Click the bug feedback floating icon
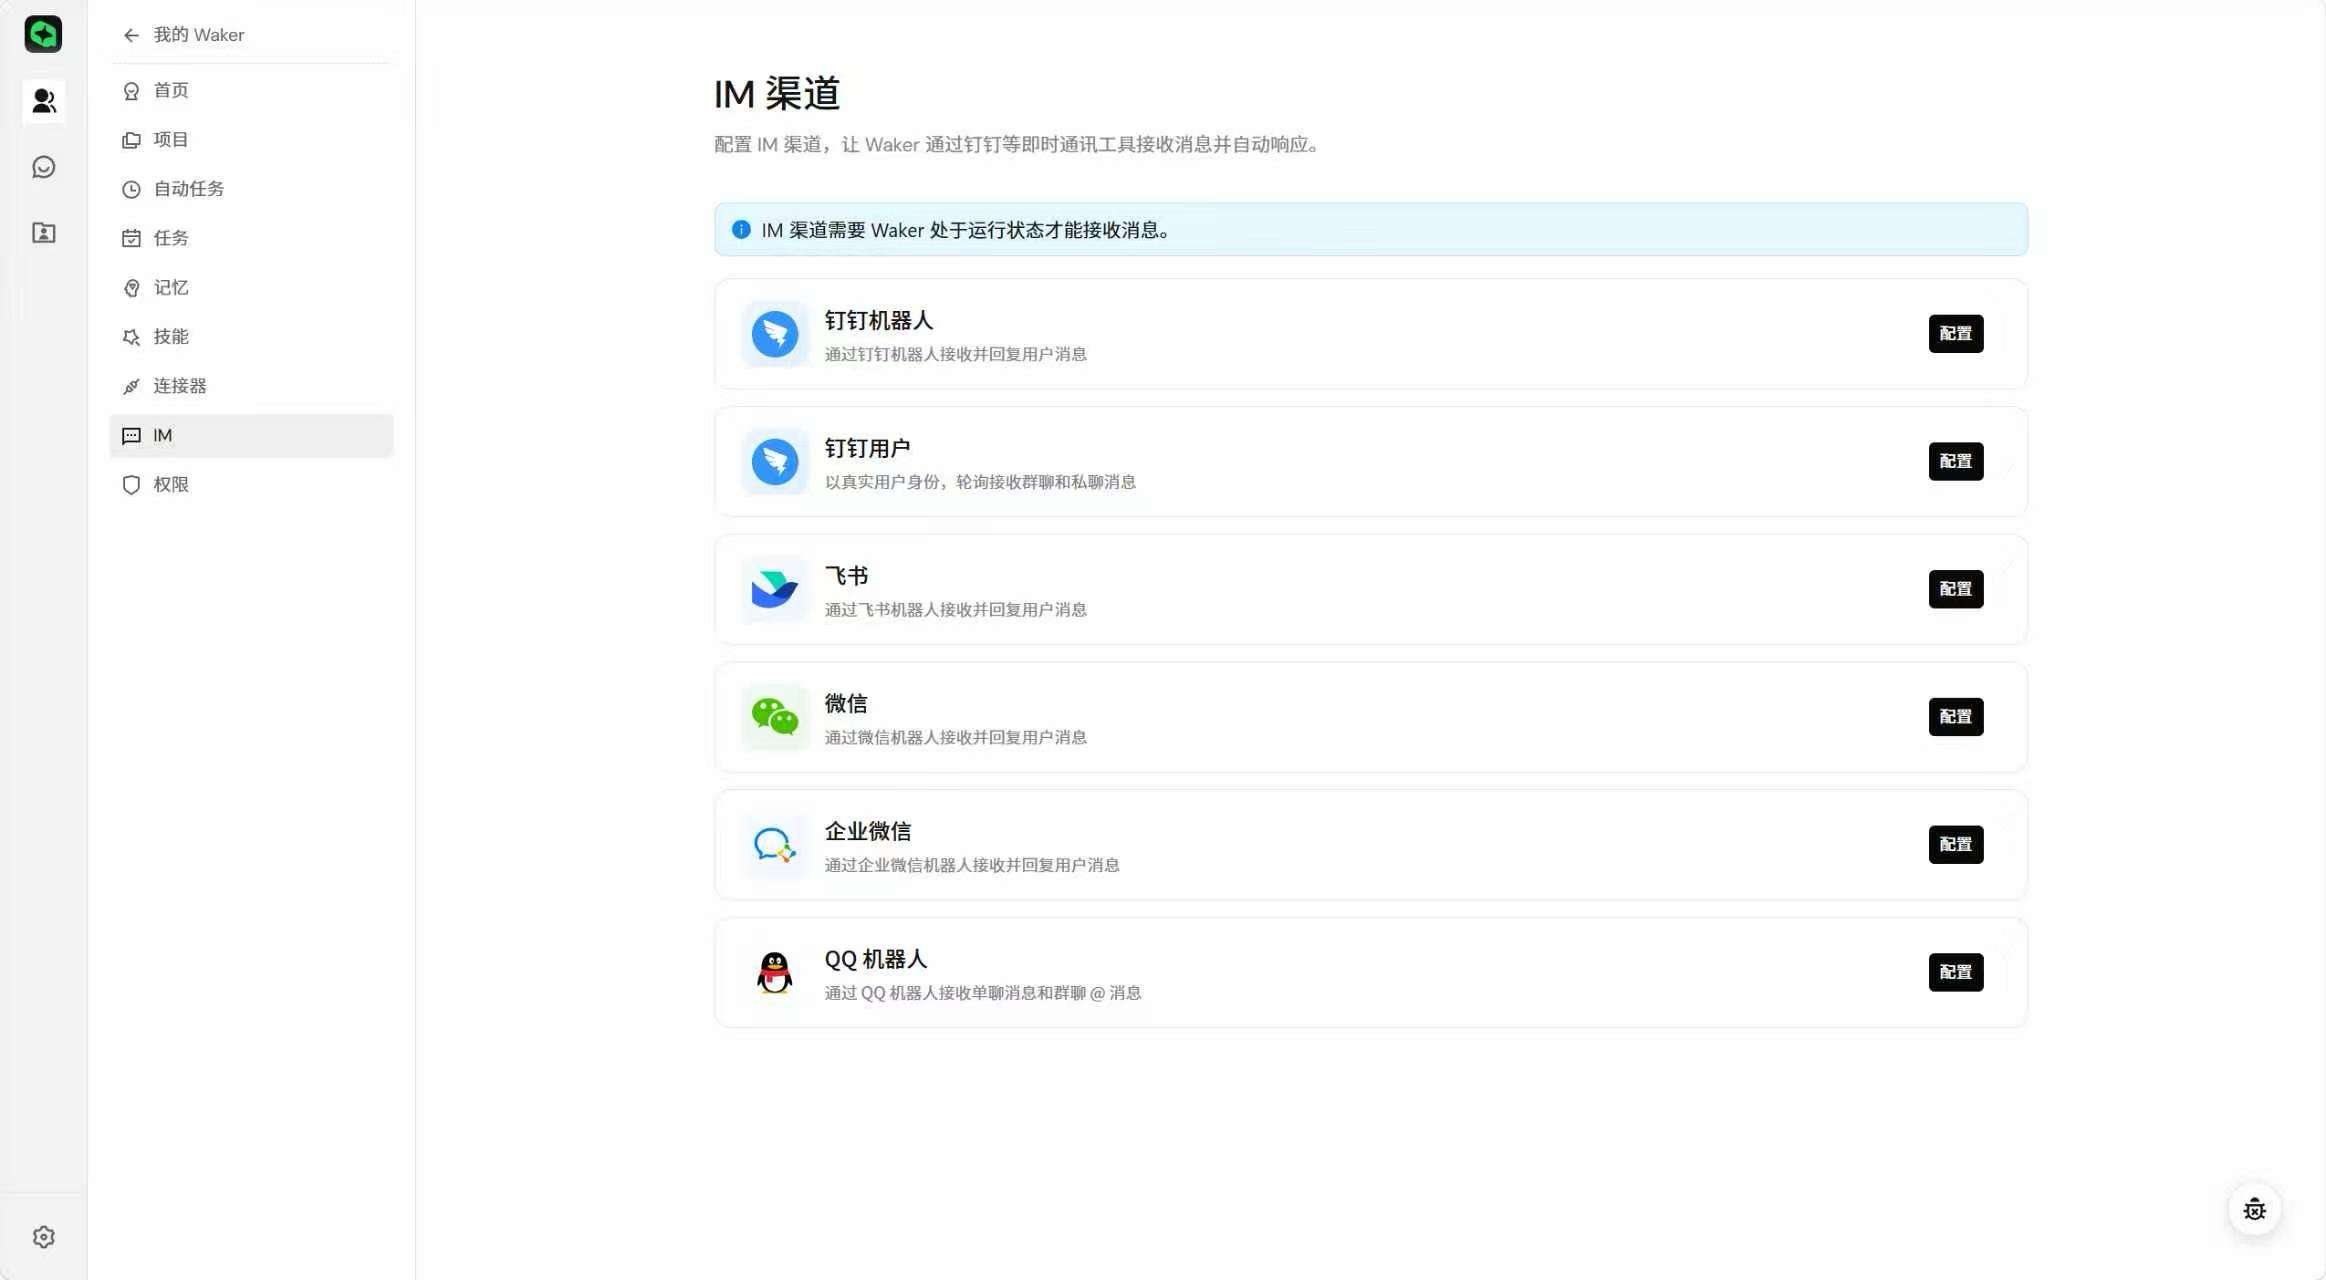2326x1280 pixels. pos(2254,1209)
